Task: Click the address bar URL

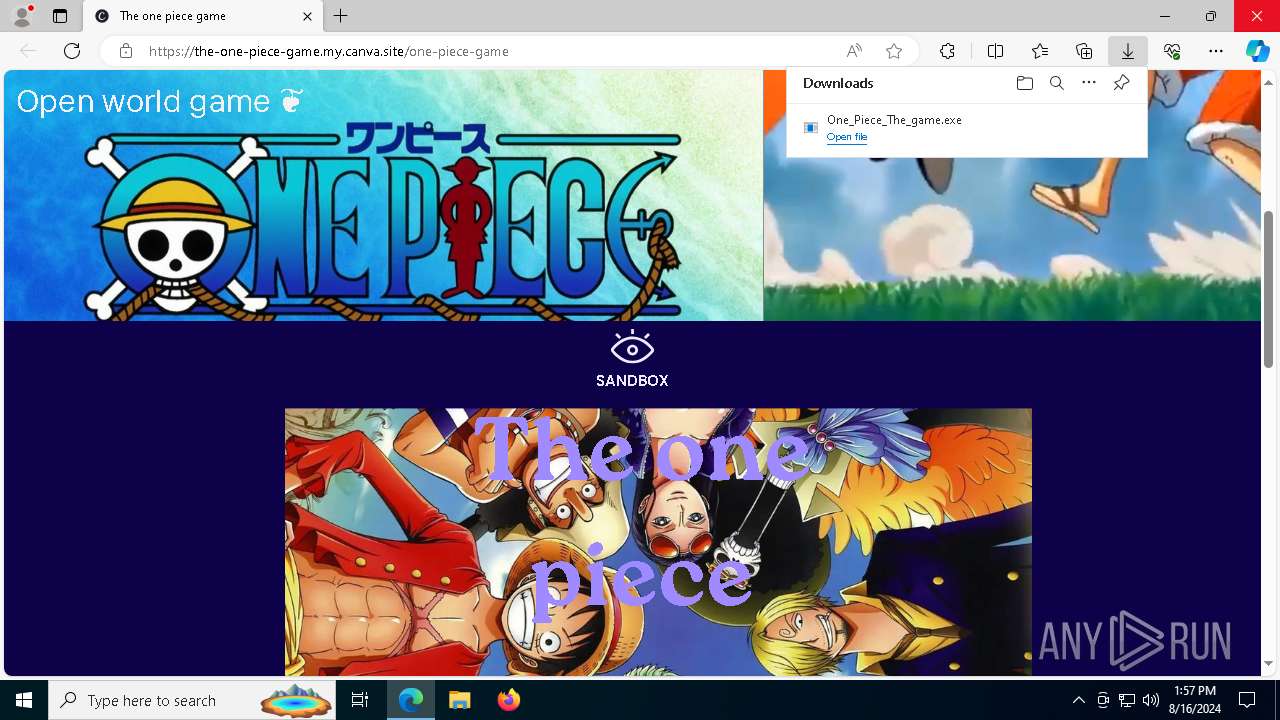Action: (329, 51)
